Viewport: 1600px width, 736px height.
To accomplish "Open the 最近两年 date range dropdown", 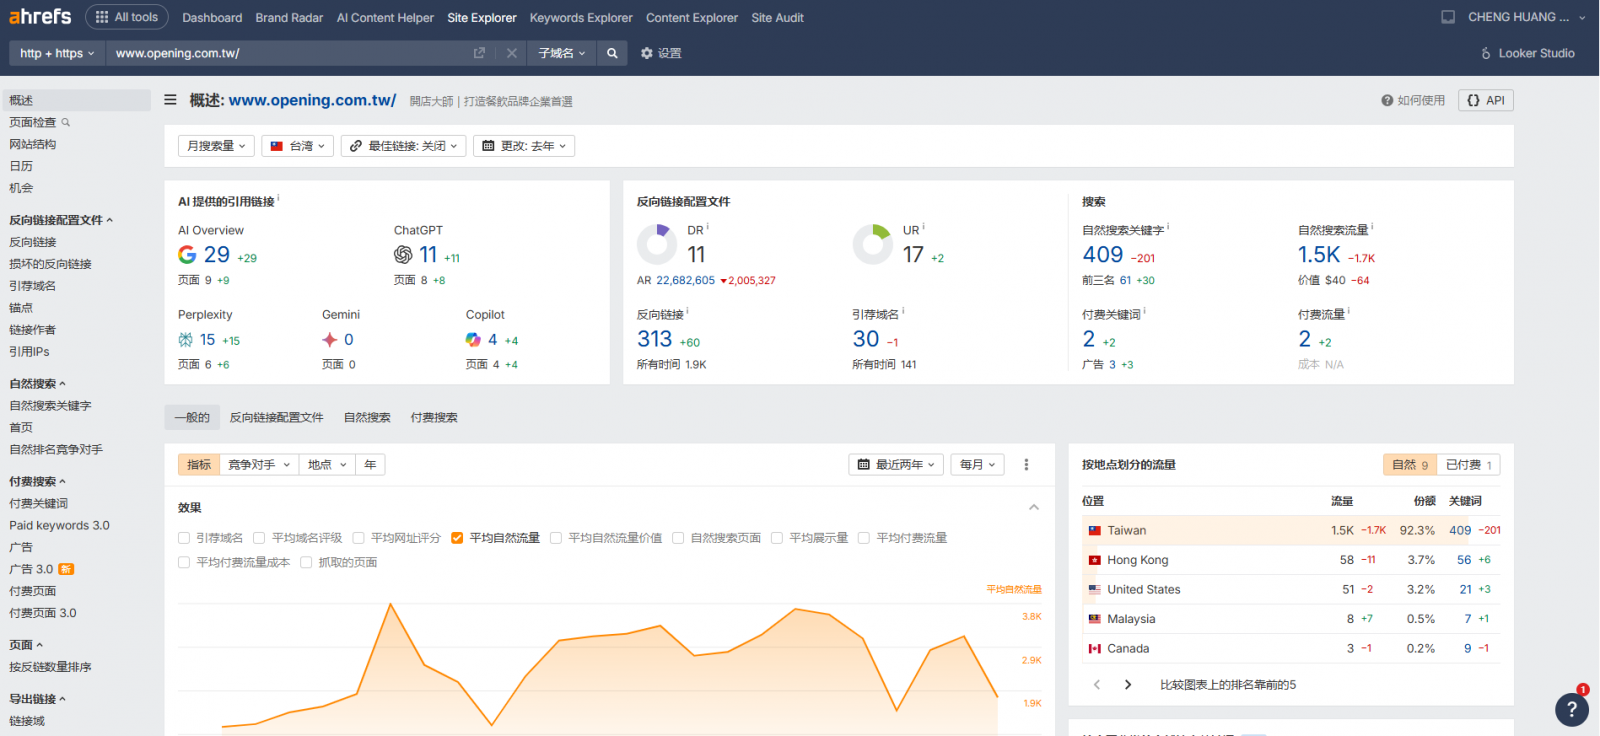I will tap(897, 465).
